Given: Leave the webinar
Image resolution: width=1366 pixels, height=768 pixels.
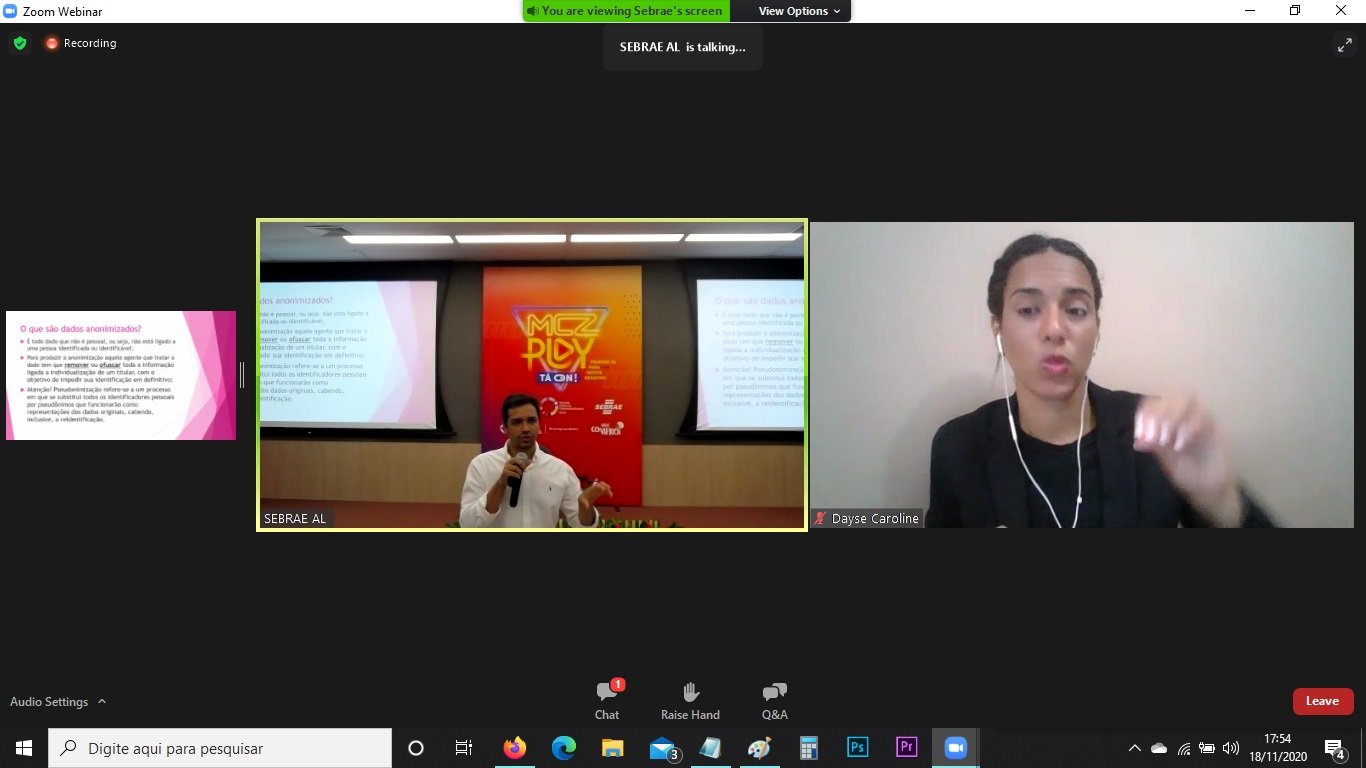Looking at the screenshot, I should click(x=1322, y=701).
